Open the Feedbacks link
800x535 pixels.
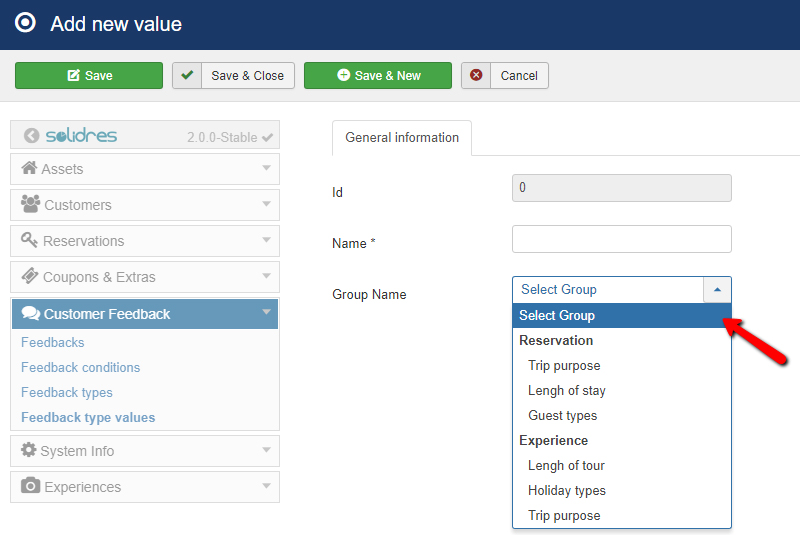tap(53, 342)
